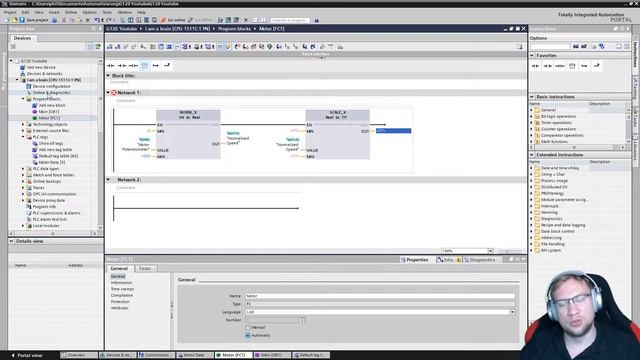
Task: Open Show all tags in PLC tags
Action: (x=51, y=144)
